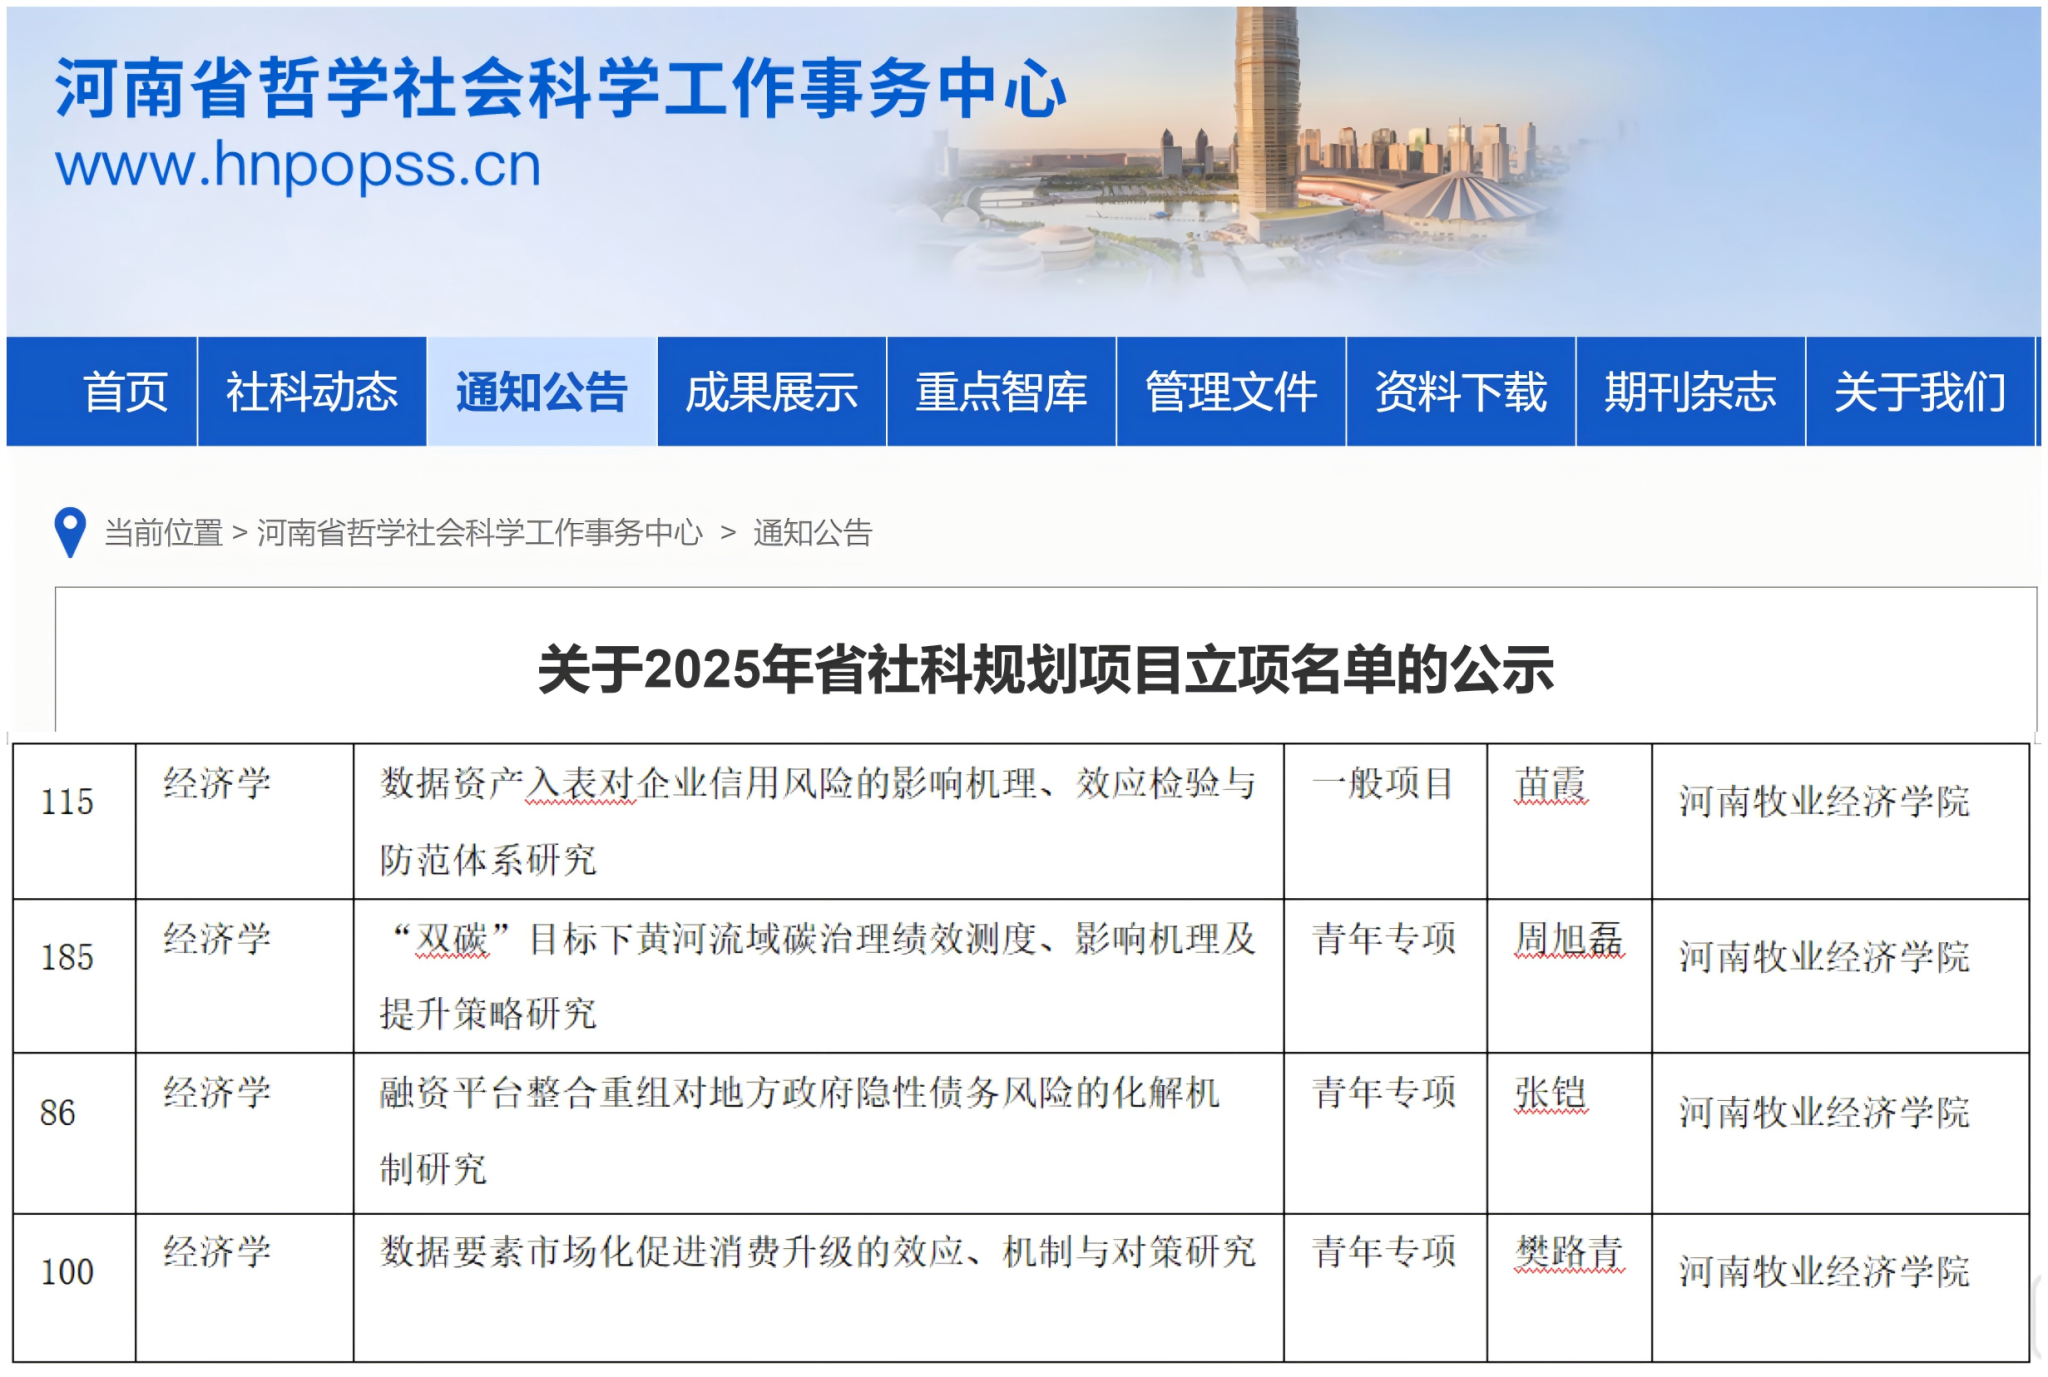Click project number 86 table cell
This screenshot has width=2048, height=1377.
[x=58, y=1112]
